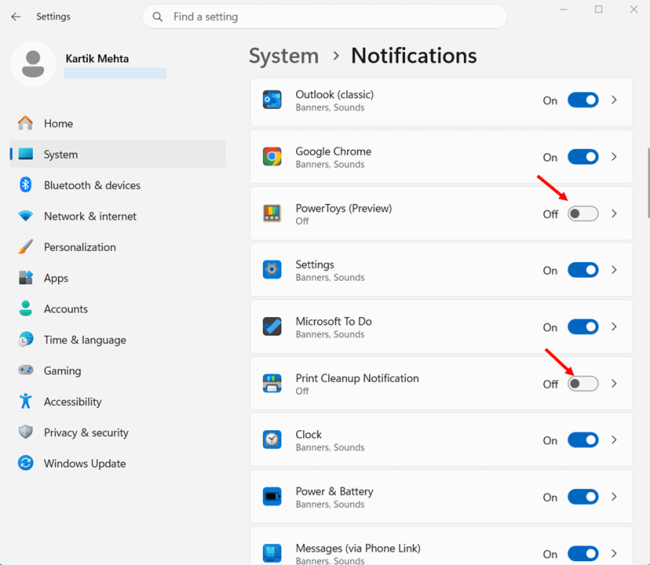This screenshot has width=650, height=565.
Task: Click the Gaming controller icon
Action: (26, 370)
